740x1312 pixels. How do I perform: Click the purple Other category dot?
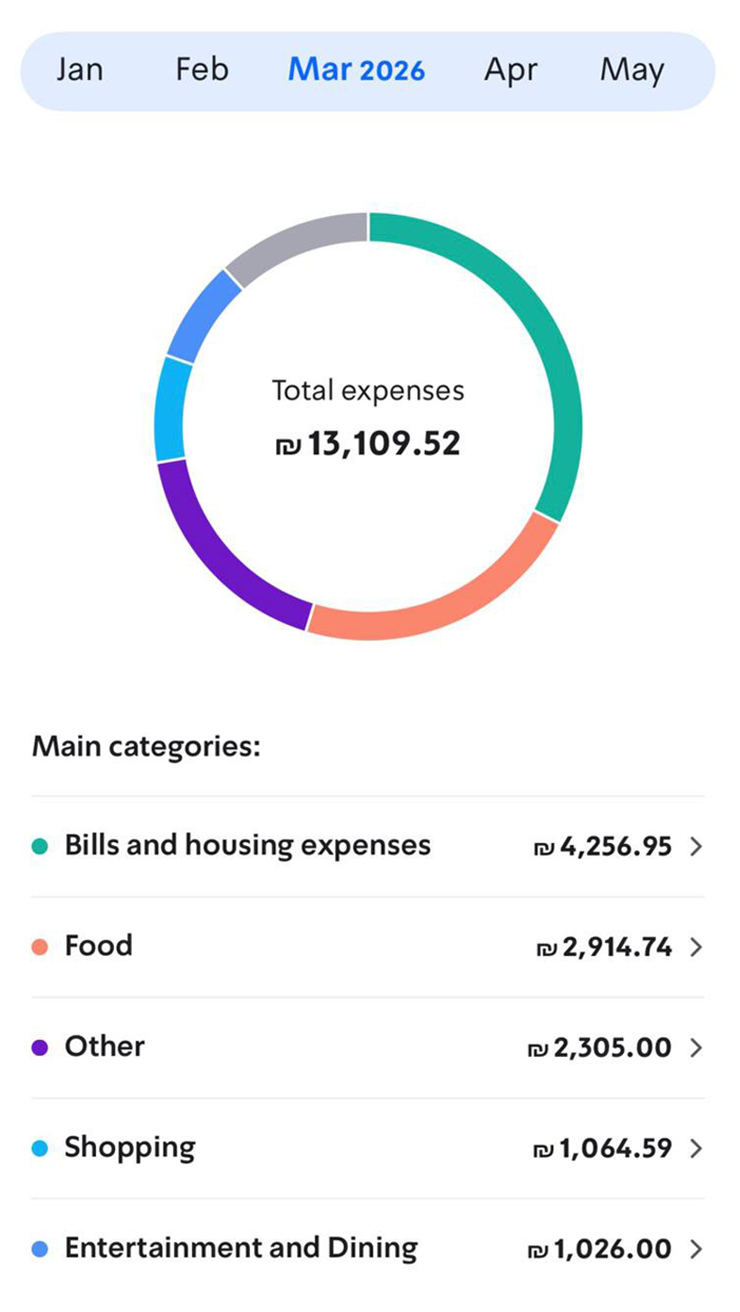coord(40,1048)
